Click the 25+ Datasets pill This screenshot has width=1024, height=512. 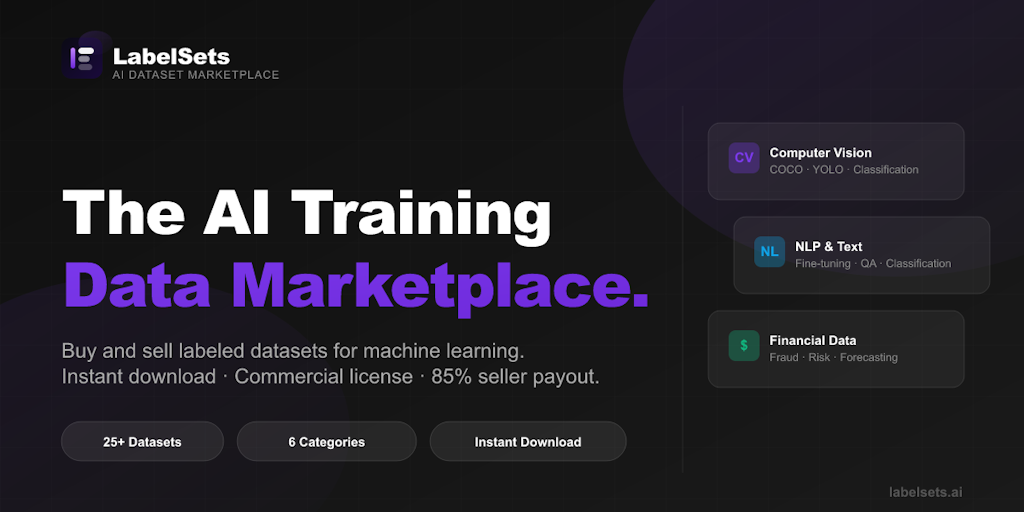tap(142, 441)
